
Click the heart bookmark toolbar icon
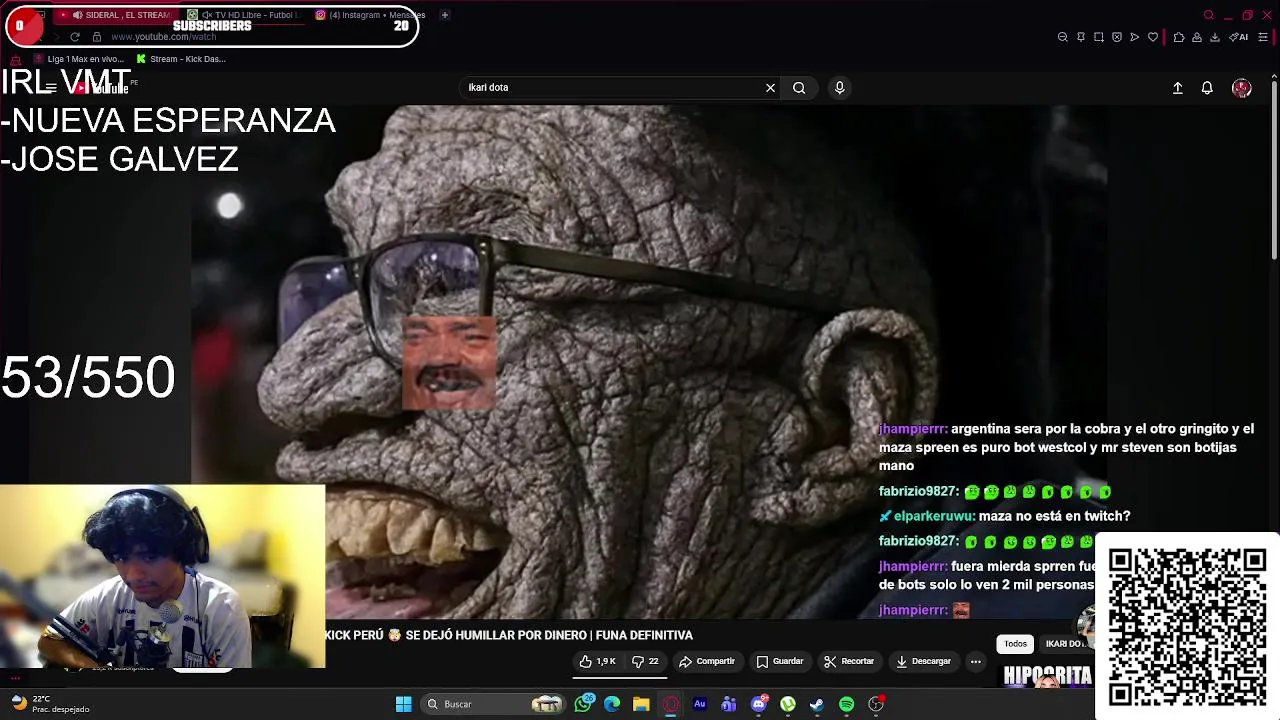[x=1153, y=37]
